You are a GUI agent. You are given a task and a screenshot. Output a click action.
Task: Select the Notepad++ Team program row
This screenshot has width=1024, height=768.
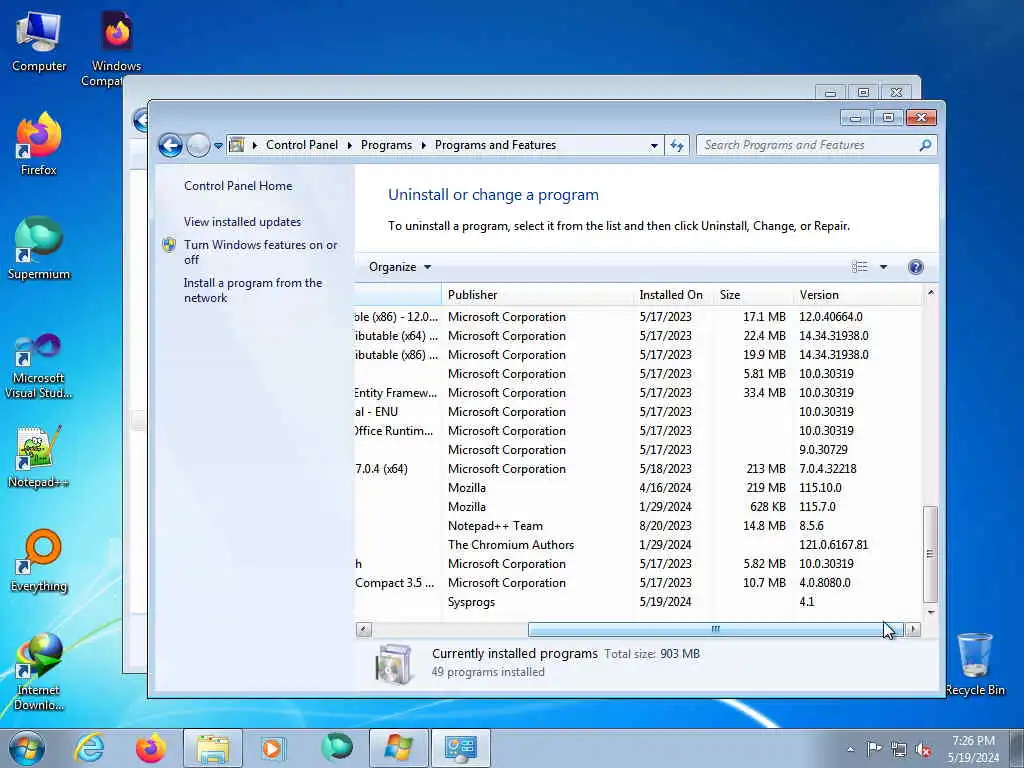coord(639,526)
